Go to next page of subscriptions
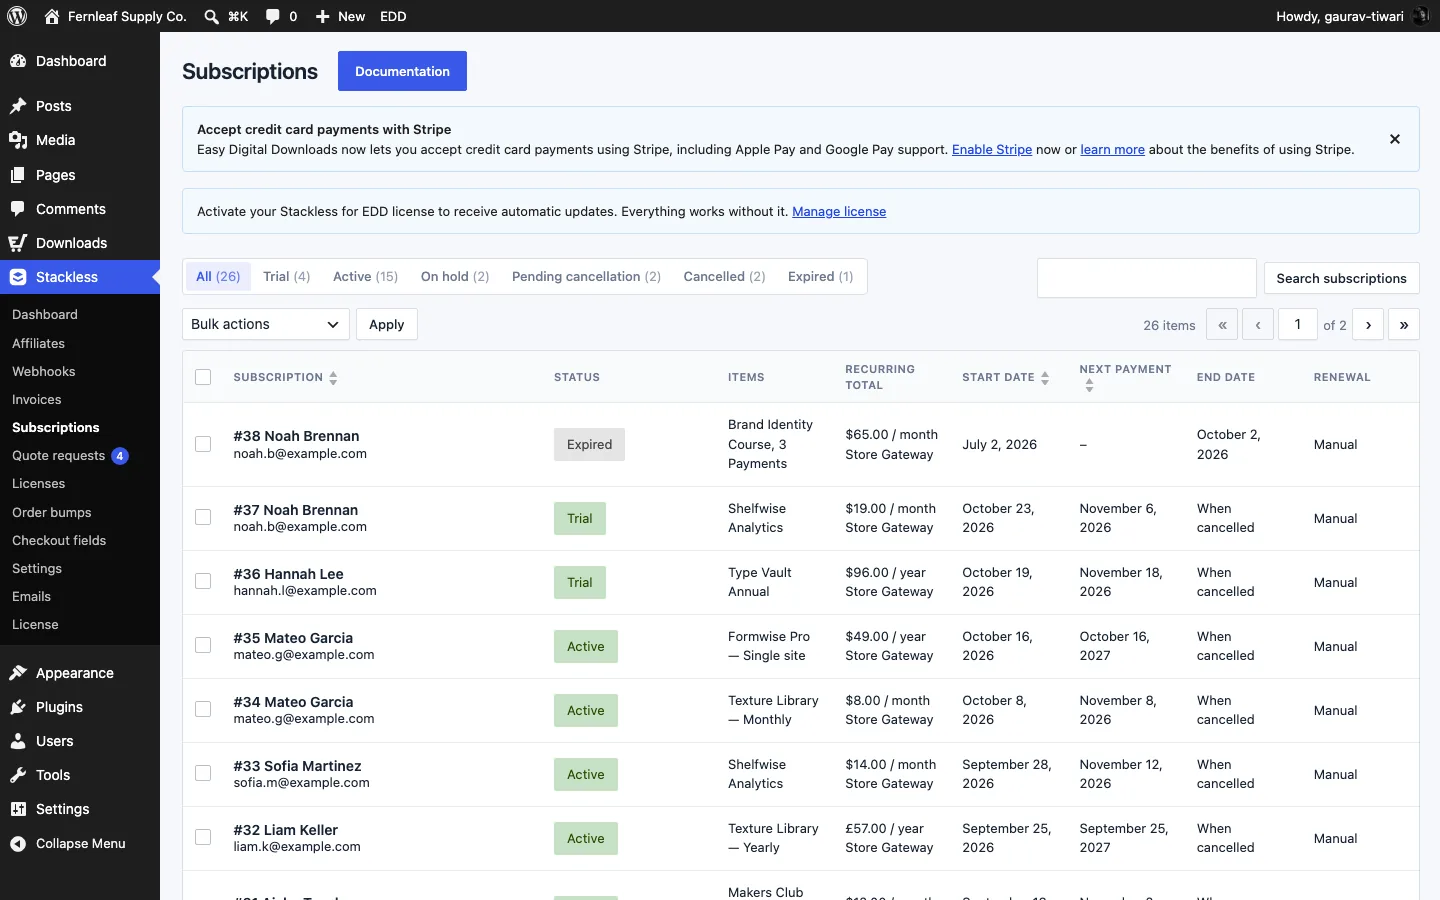 1368,324
